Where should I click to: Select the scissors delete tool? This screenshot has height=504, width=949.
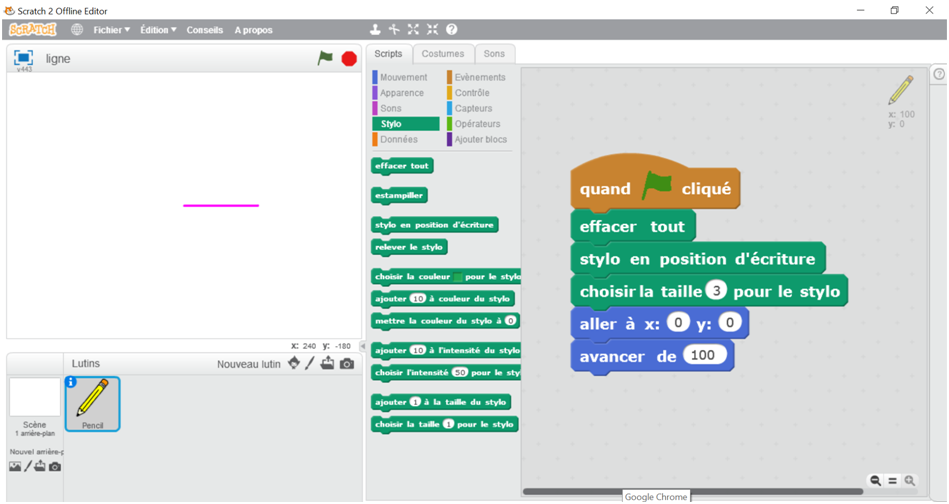394,30
